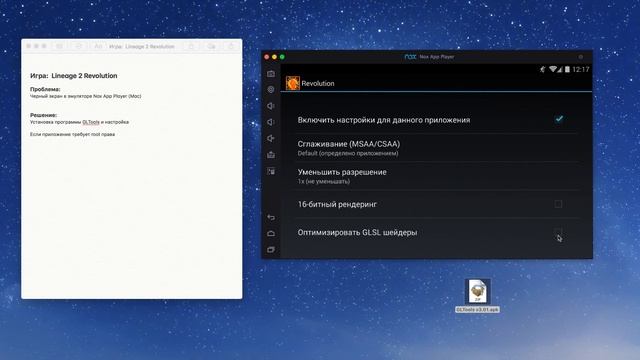Enable the '16-битный рендеринг' checkbox
The height and width of the screenshot is (360, 640).
(x=558, y=204)
